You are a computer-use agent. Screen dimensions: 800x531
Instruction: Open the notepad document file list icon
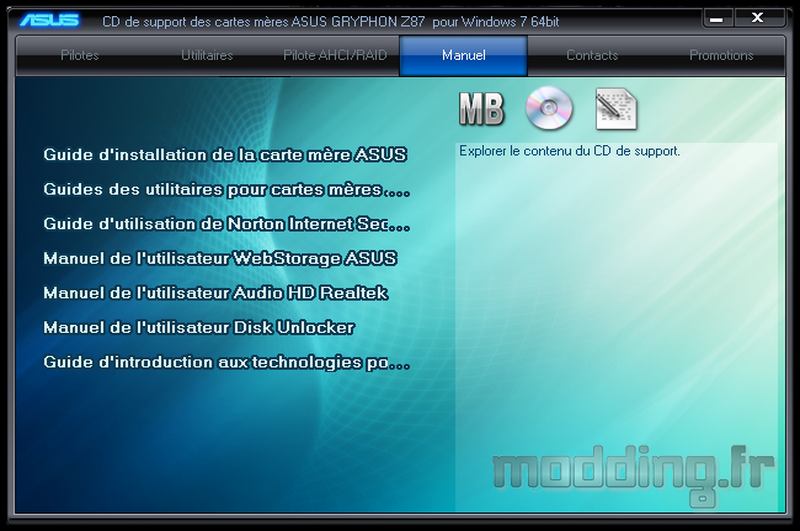click(616, 109)
